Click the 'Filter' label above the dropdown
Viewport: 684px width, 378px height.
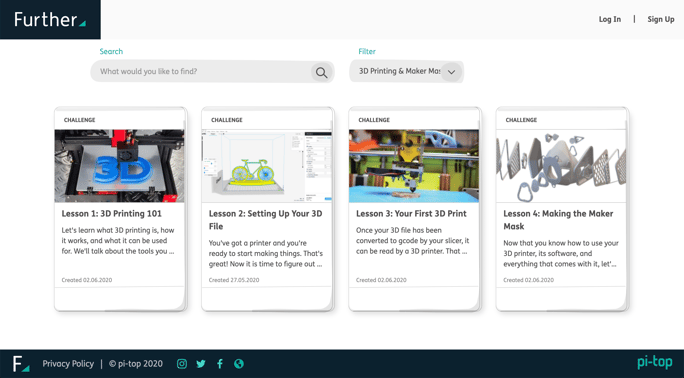(367, 51)
